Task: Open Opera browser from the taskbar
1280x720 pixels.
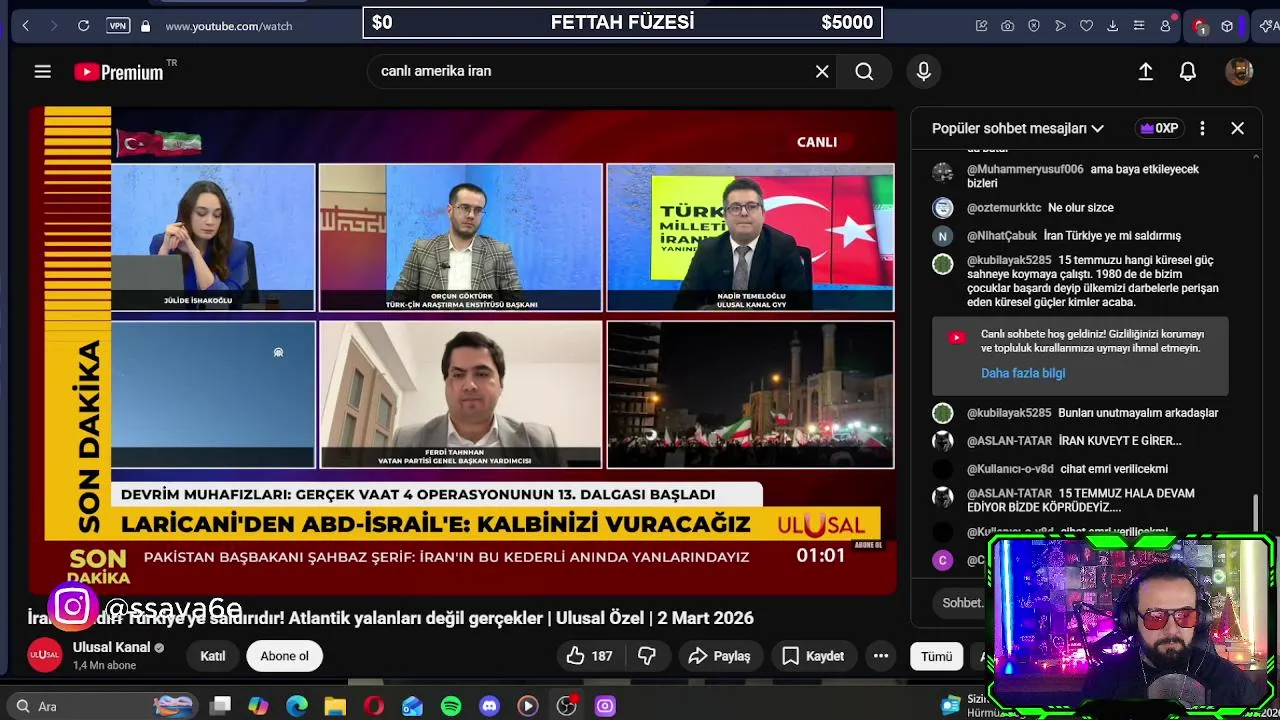Action: pyautogui.click(x=374, y=706)
